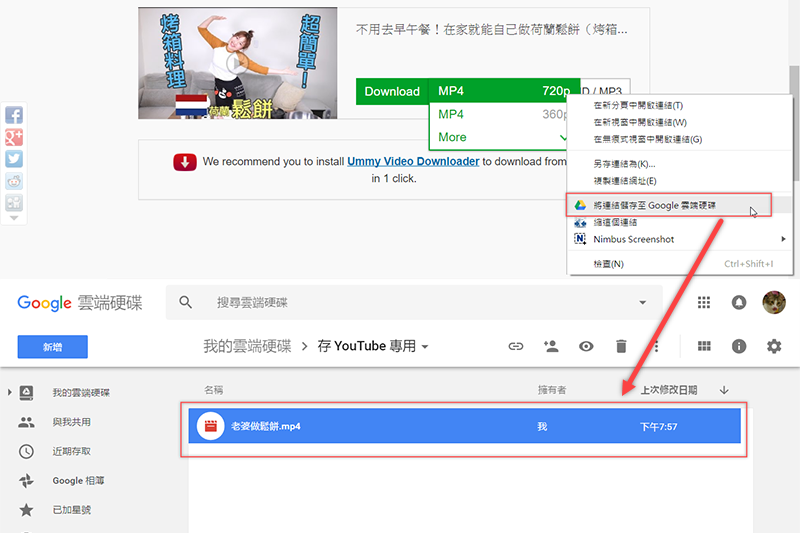This screenshot has width=800, height=533.
Task: Click the red Ummy download icon
Action: coord(185,162)
